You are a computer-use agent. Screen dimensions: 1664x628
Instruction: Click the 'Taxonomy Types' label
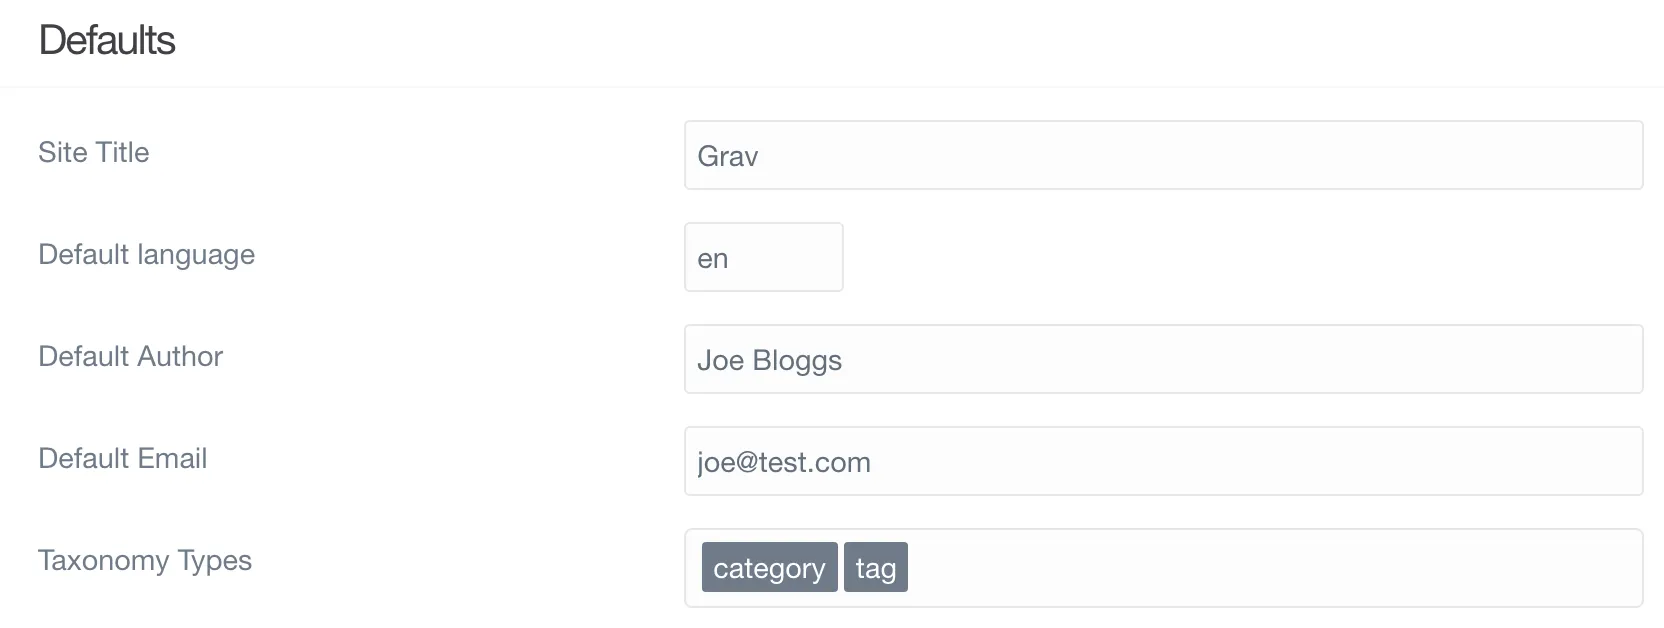pyautogui.click(x=145, y=560)
